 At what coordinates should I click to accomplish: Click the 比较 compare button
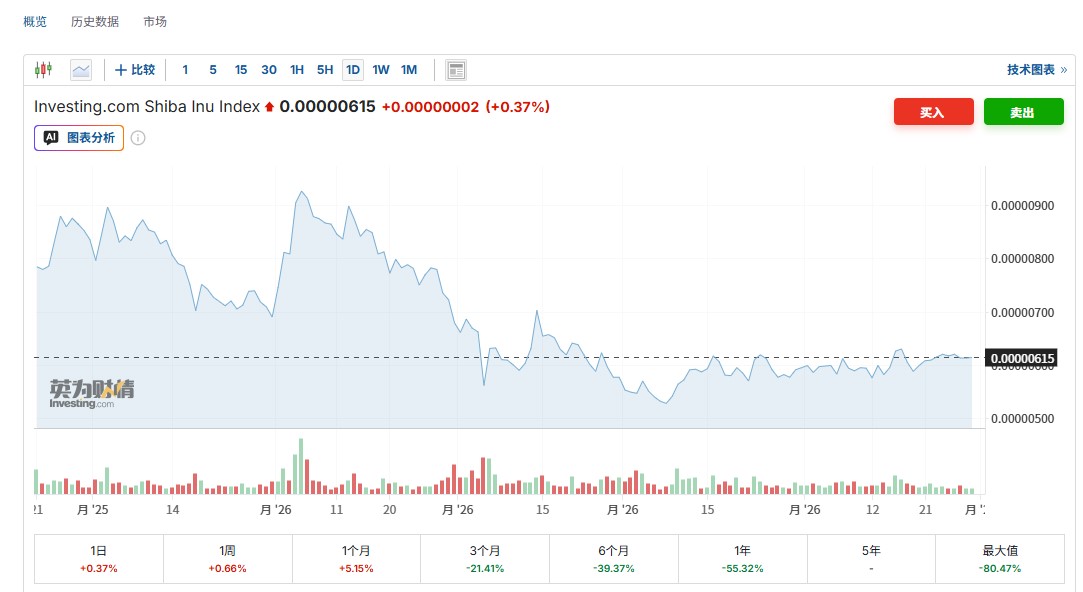pos(135,70)
